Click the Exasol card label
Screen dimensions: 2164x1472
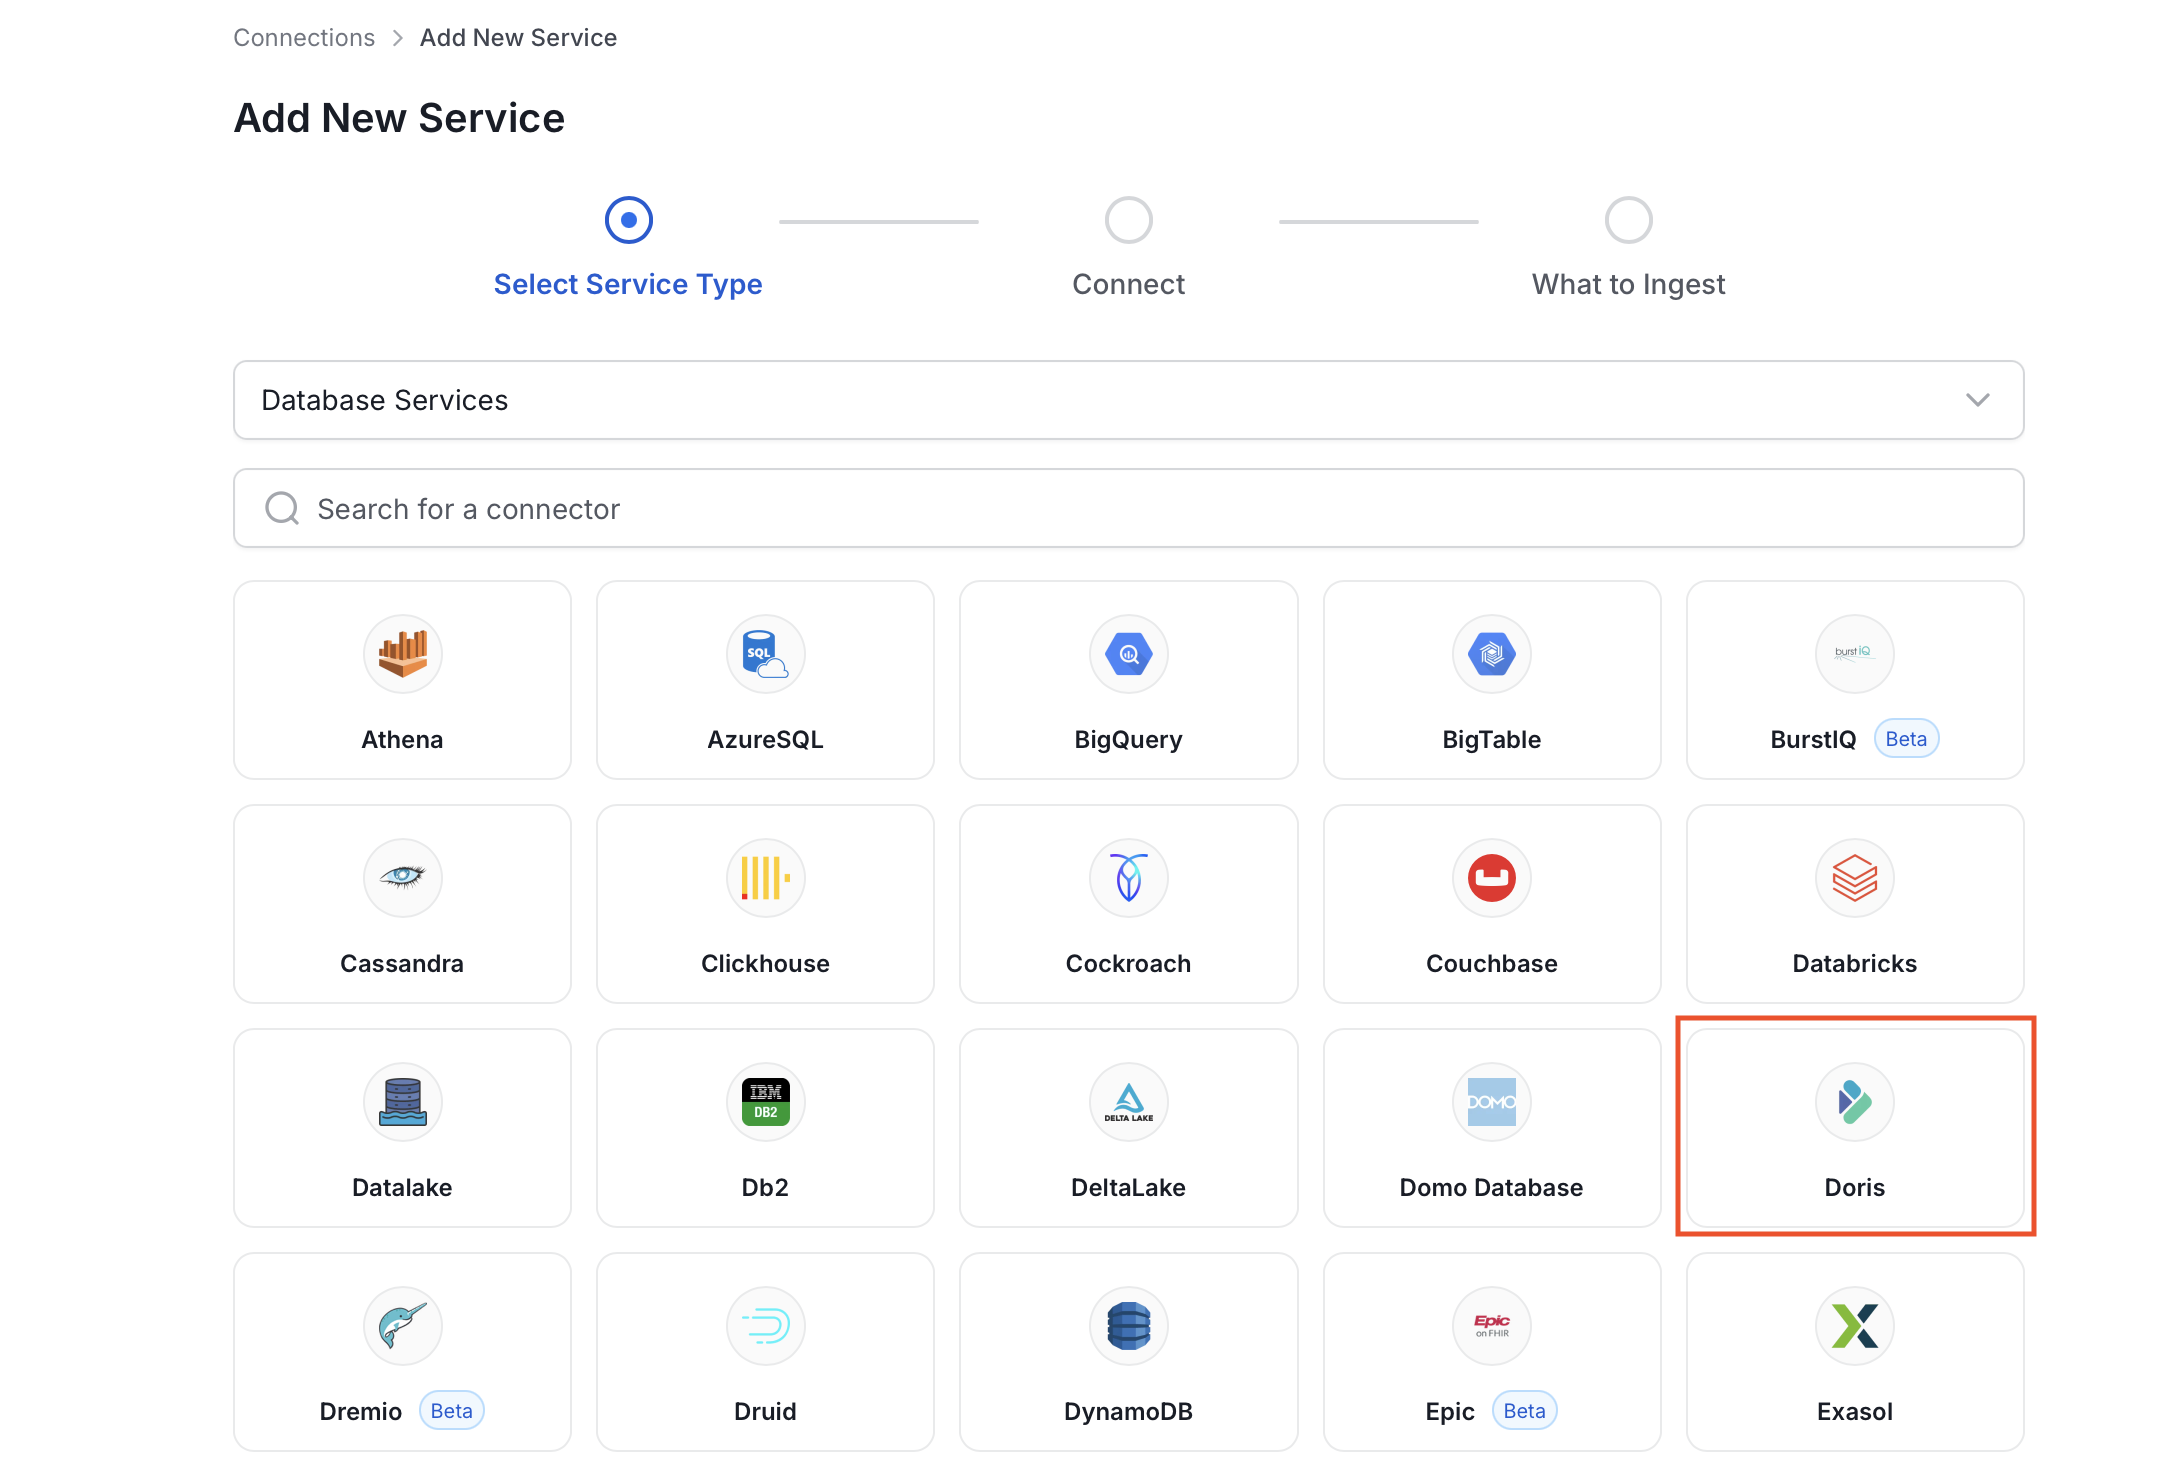pos(1855,1411)
